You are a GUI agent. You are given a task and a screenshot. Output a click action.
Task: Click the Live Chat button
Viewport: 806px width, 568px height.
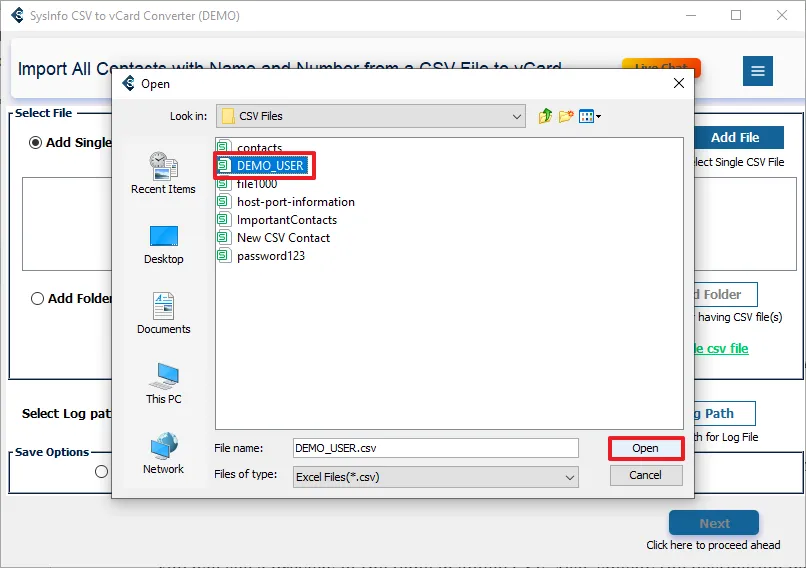661,65
